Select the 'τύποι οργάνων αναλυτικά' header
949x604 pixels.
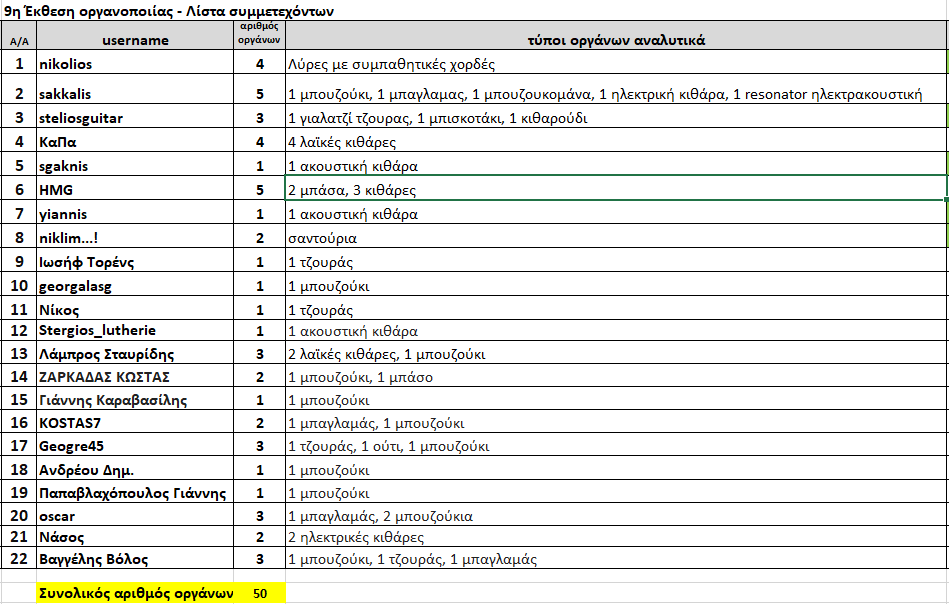point(616,41)
